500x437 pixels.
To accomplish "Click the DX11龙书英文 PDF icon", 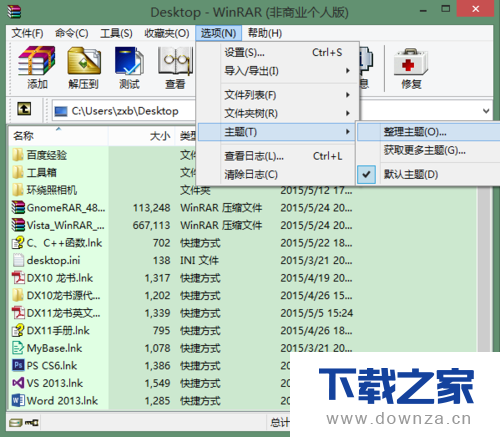I will [x=18, y=313].
